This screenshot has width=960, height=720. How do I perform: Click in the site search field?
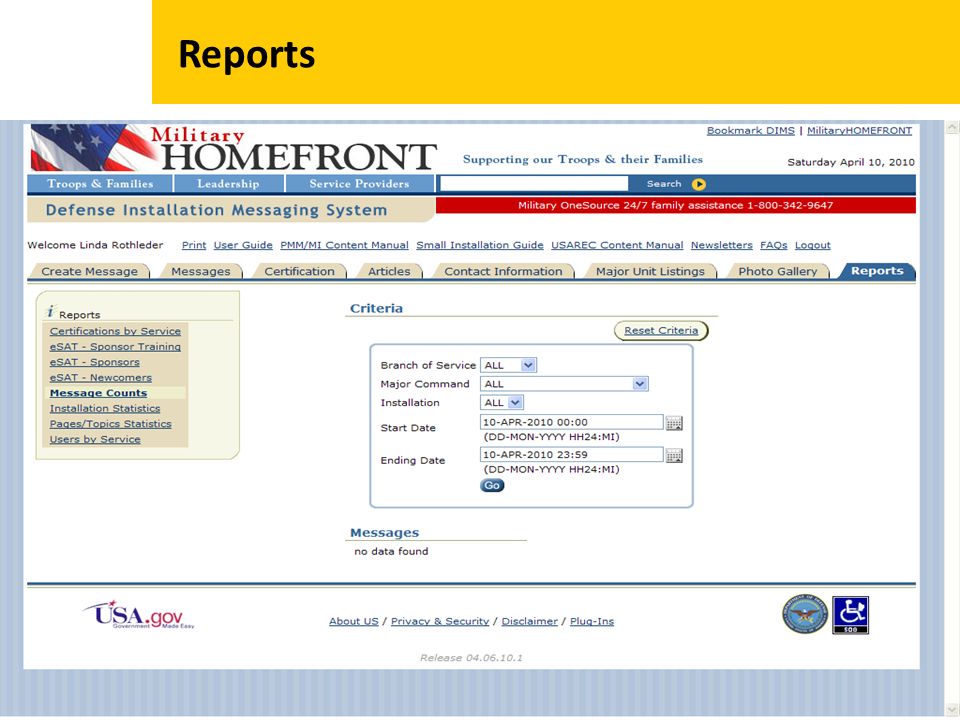[534, 184]
